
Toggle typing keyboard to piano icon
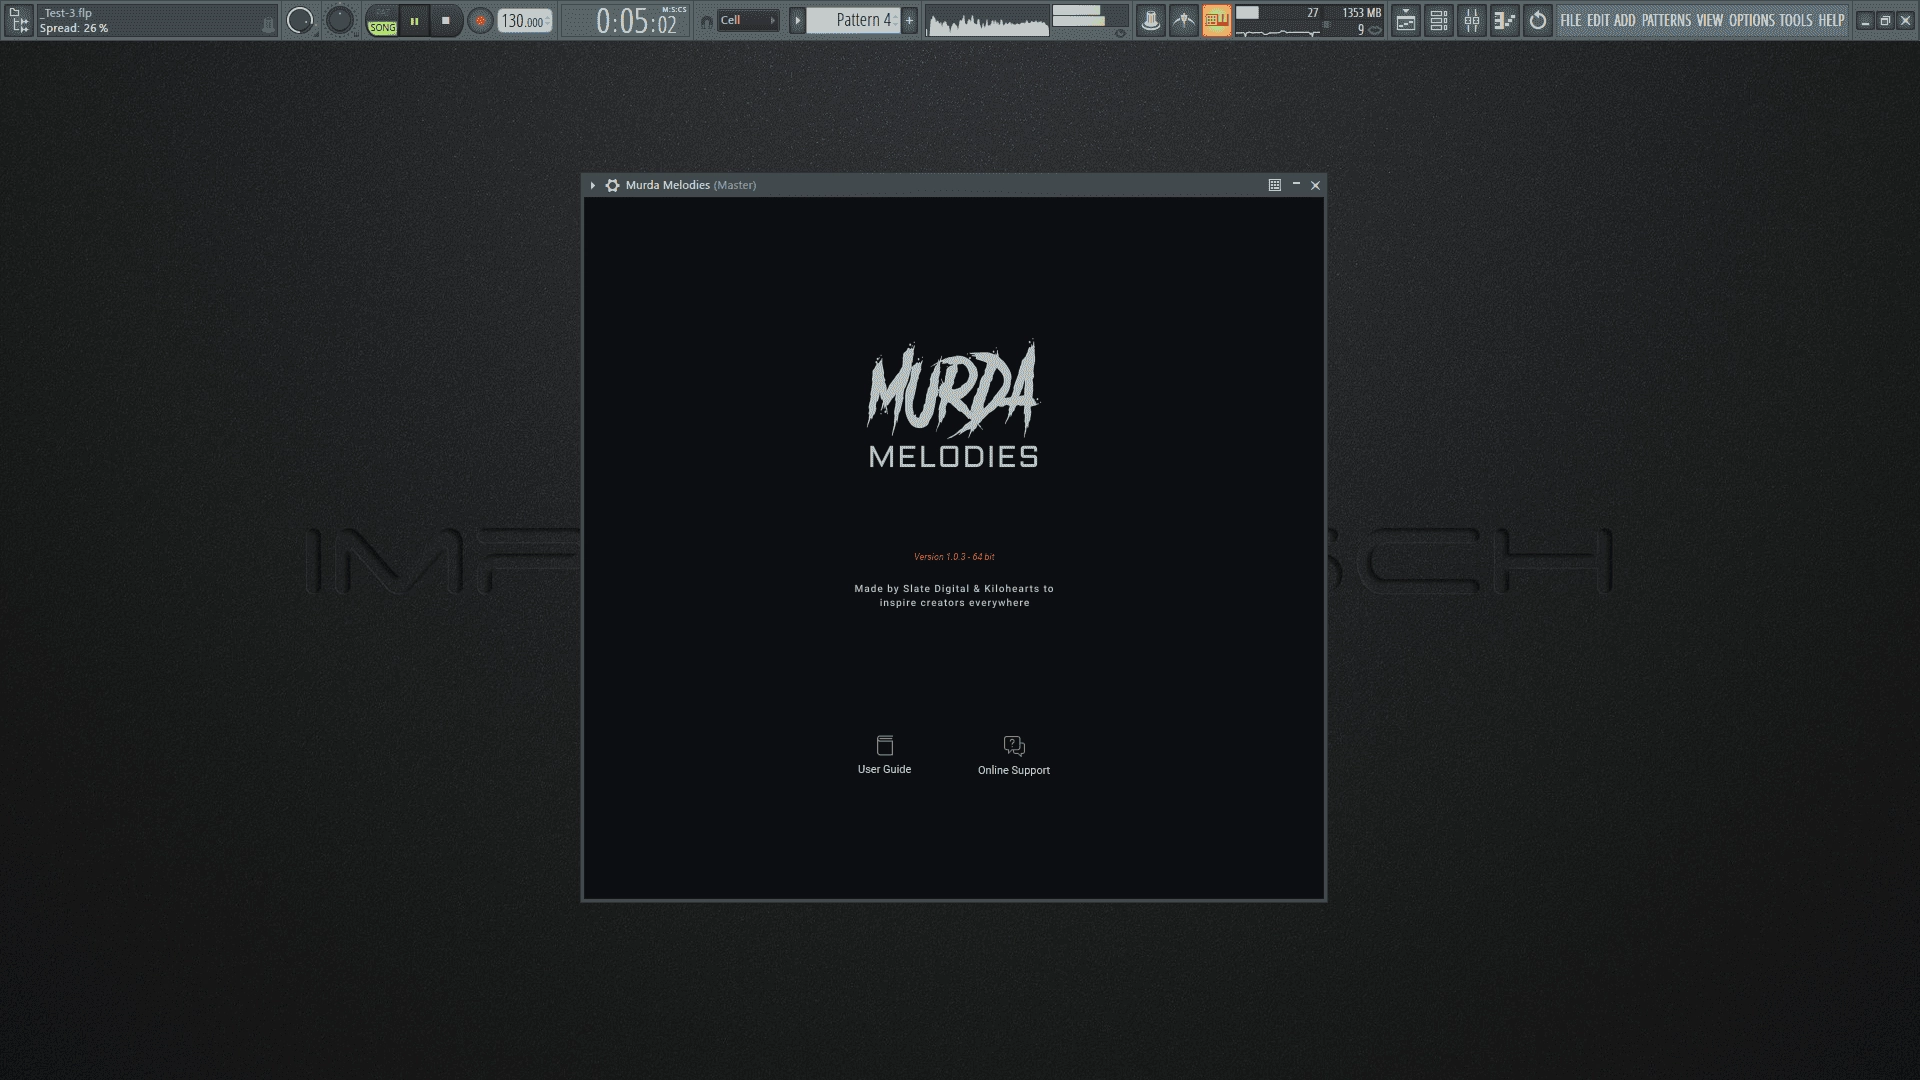[x=1216, y=20]
